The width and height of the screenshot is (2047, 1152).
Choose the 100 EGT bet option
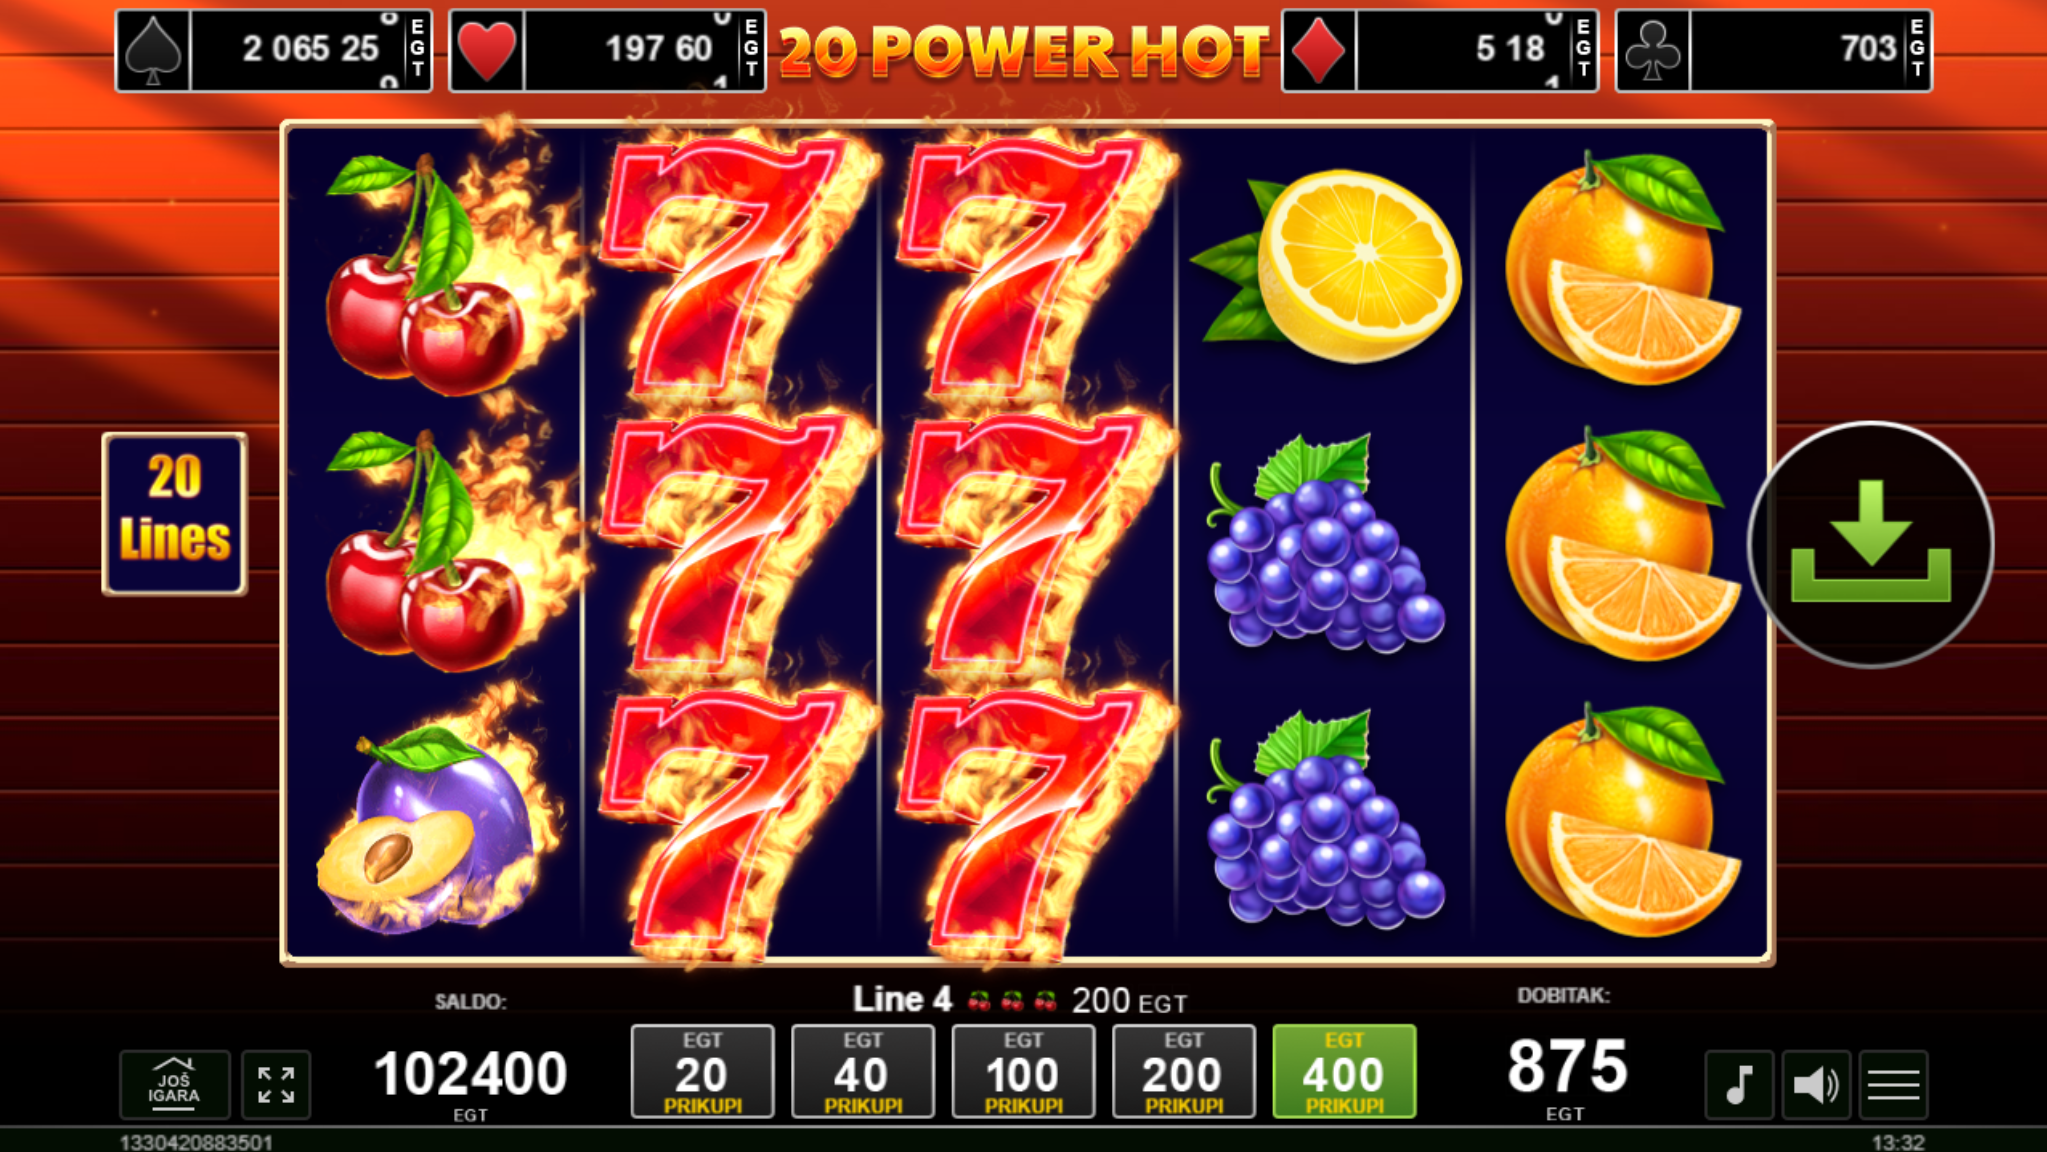(x=1023, y=1071)
